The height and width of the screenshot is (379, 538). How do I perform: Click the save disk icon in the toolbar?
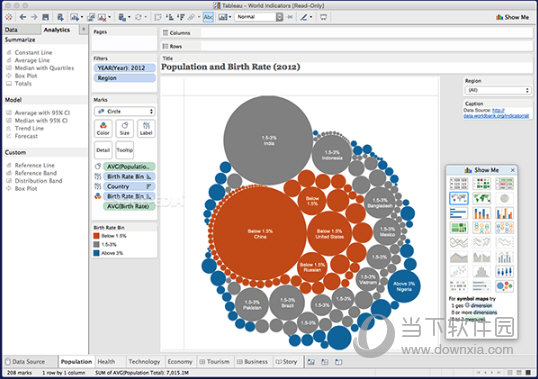point(45,17)
